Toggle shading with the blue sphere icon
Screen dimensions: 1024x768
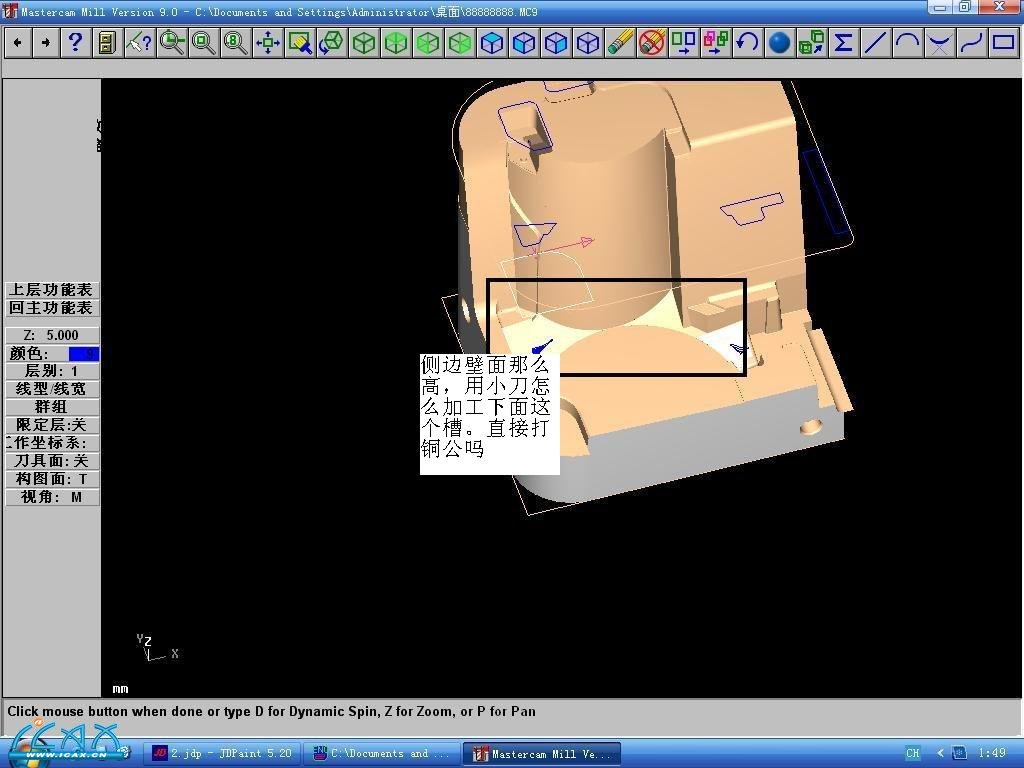pyautogui.click(x=779, y=43)
